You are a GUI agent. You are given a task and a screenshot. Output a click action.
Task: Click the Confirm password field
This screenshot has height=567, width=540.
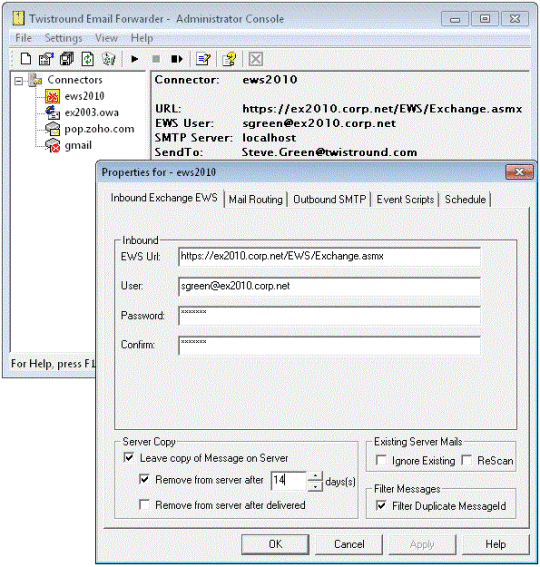pyautogui.click(x=329, y=345)
